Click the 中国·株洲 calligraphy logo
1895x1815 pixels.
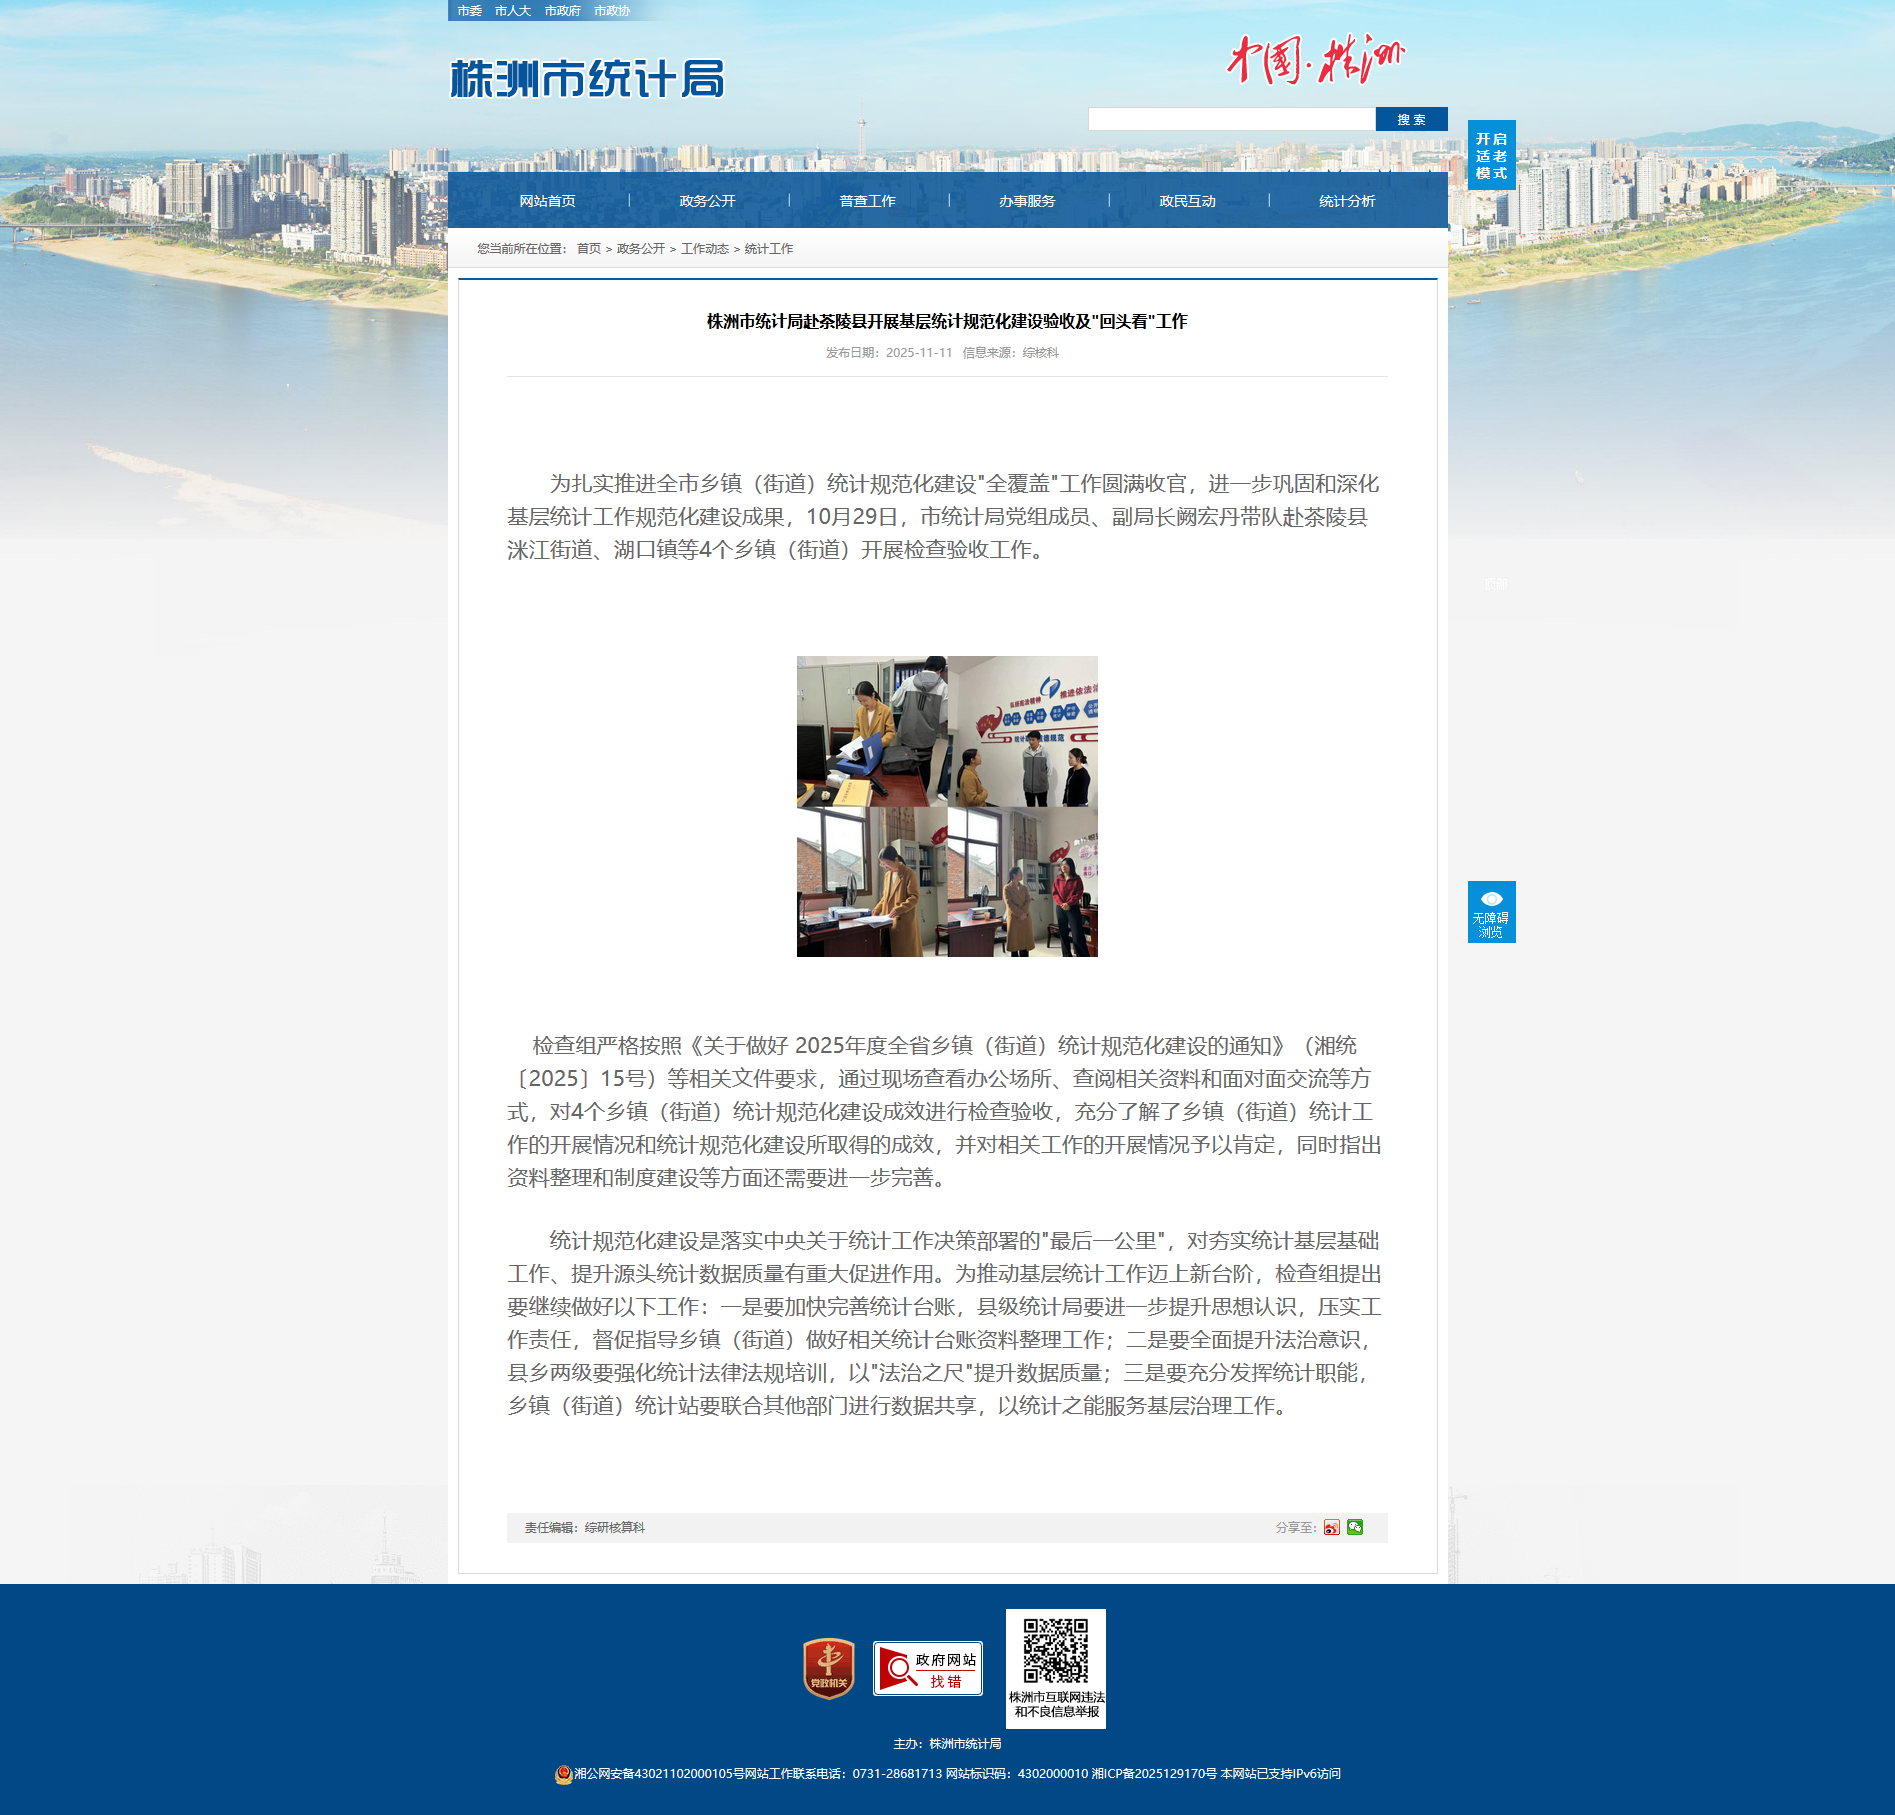coord(1316,60)
